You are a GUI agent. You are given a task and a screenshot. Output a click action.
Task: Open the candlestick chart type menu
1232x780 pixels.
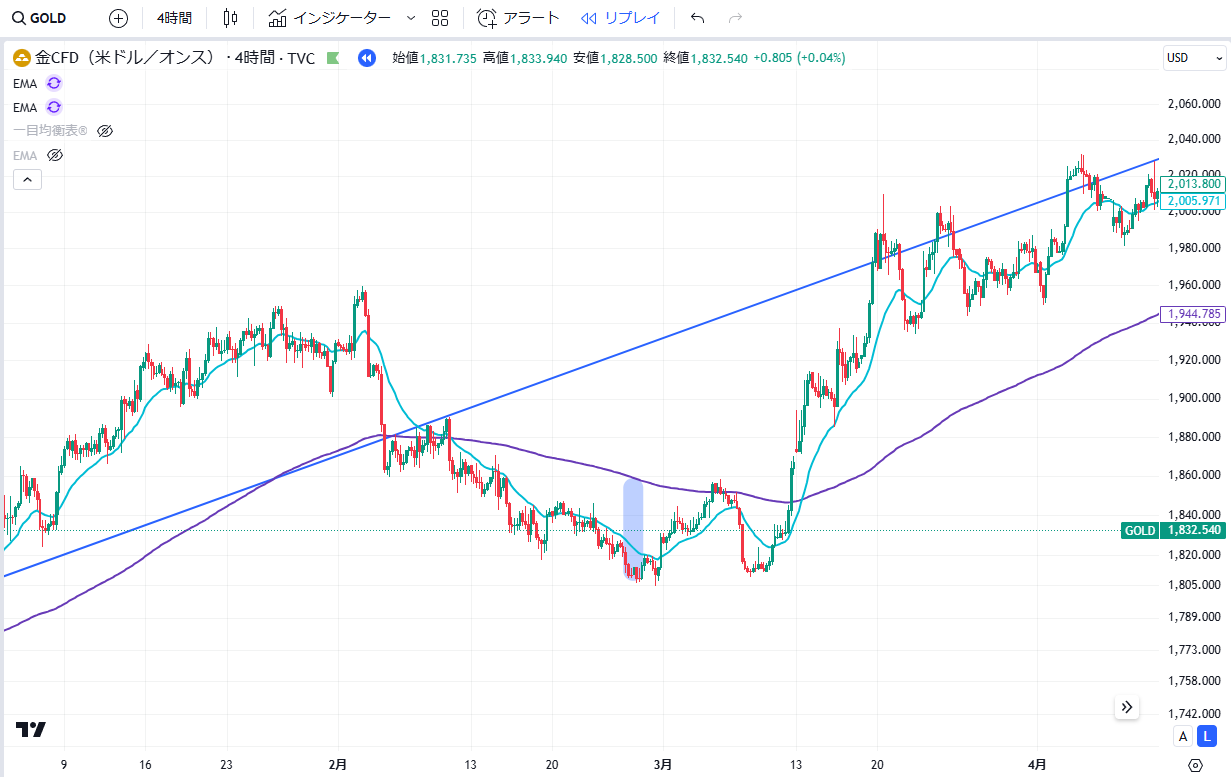pos(231,18)
